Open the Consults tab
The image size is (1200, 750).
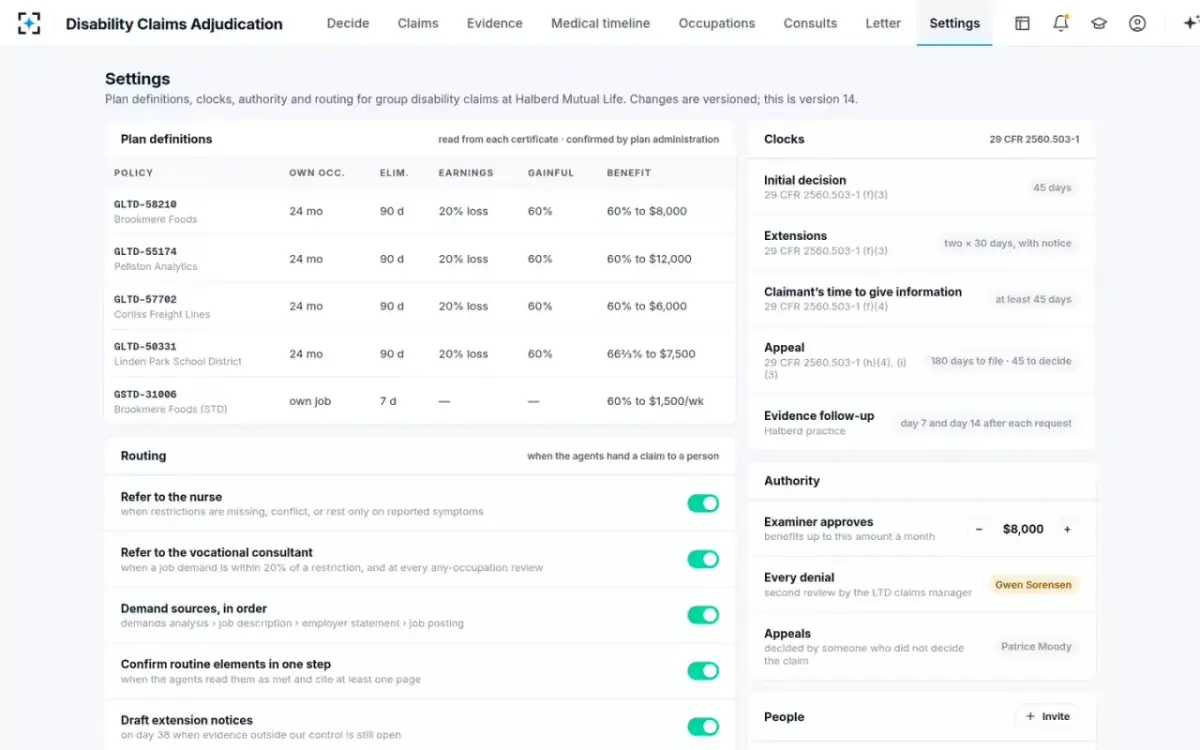point(810,23)
